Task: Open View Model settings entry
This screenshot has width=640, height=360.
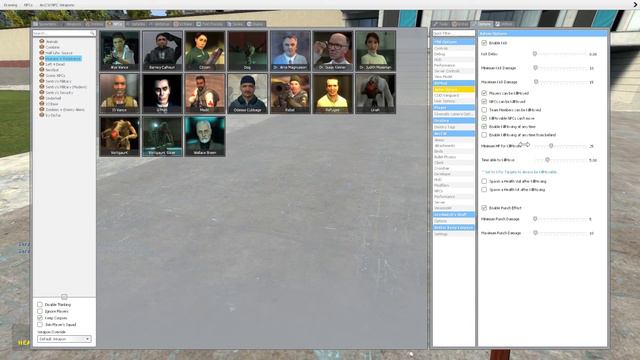Action: tap(453, 77)
